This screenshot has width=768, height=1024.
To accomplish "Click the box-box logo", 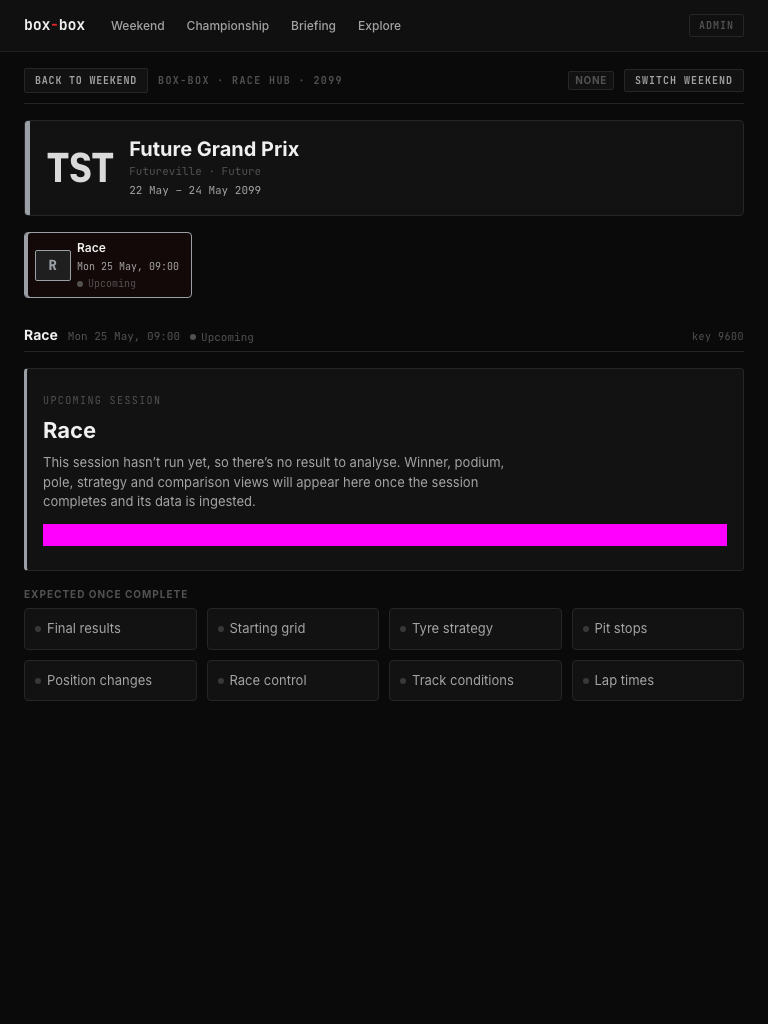I will click(54, 25).
